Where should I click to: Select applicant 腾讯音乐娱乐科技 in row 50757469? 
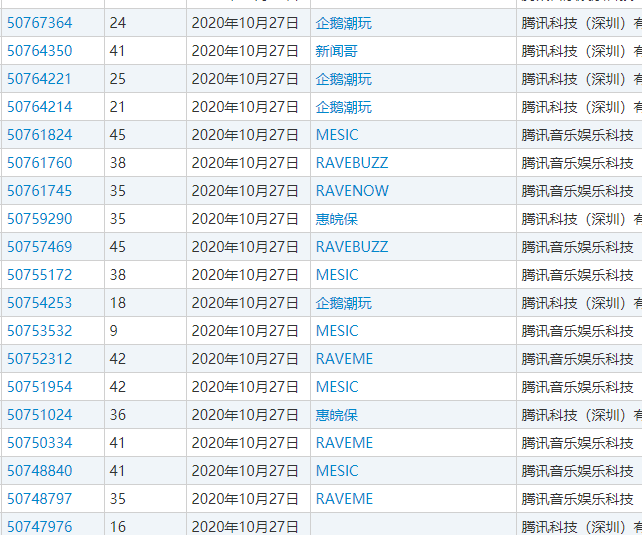coord(579,247)
